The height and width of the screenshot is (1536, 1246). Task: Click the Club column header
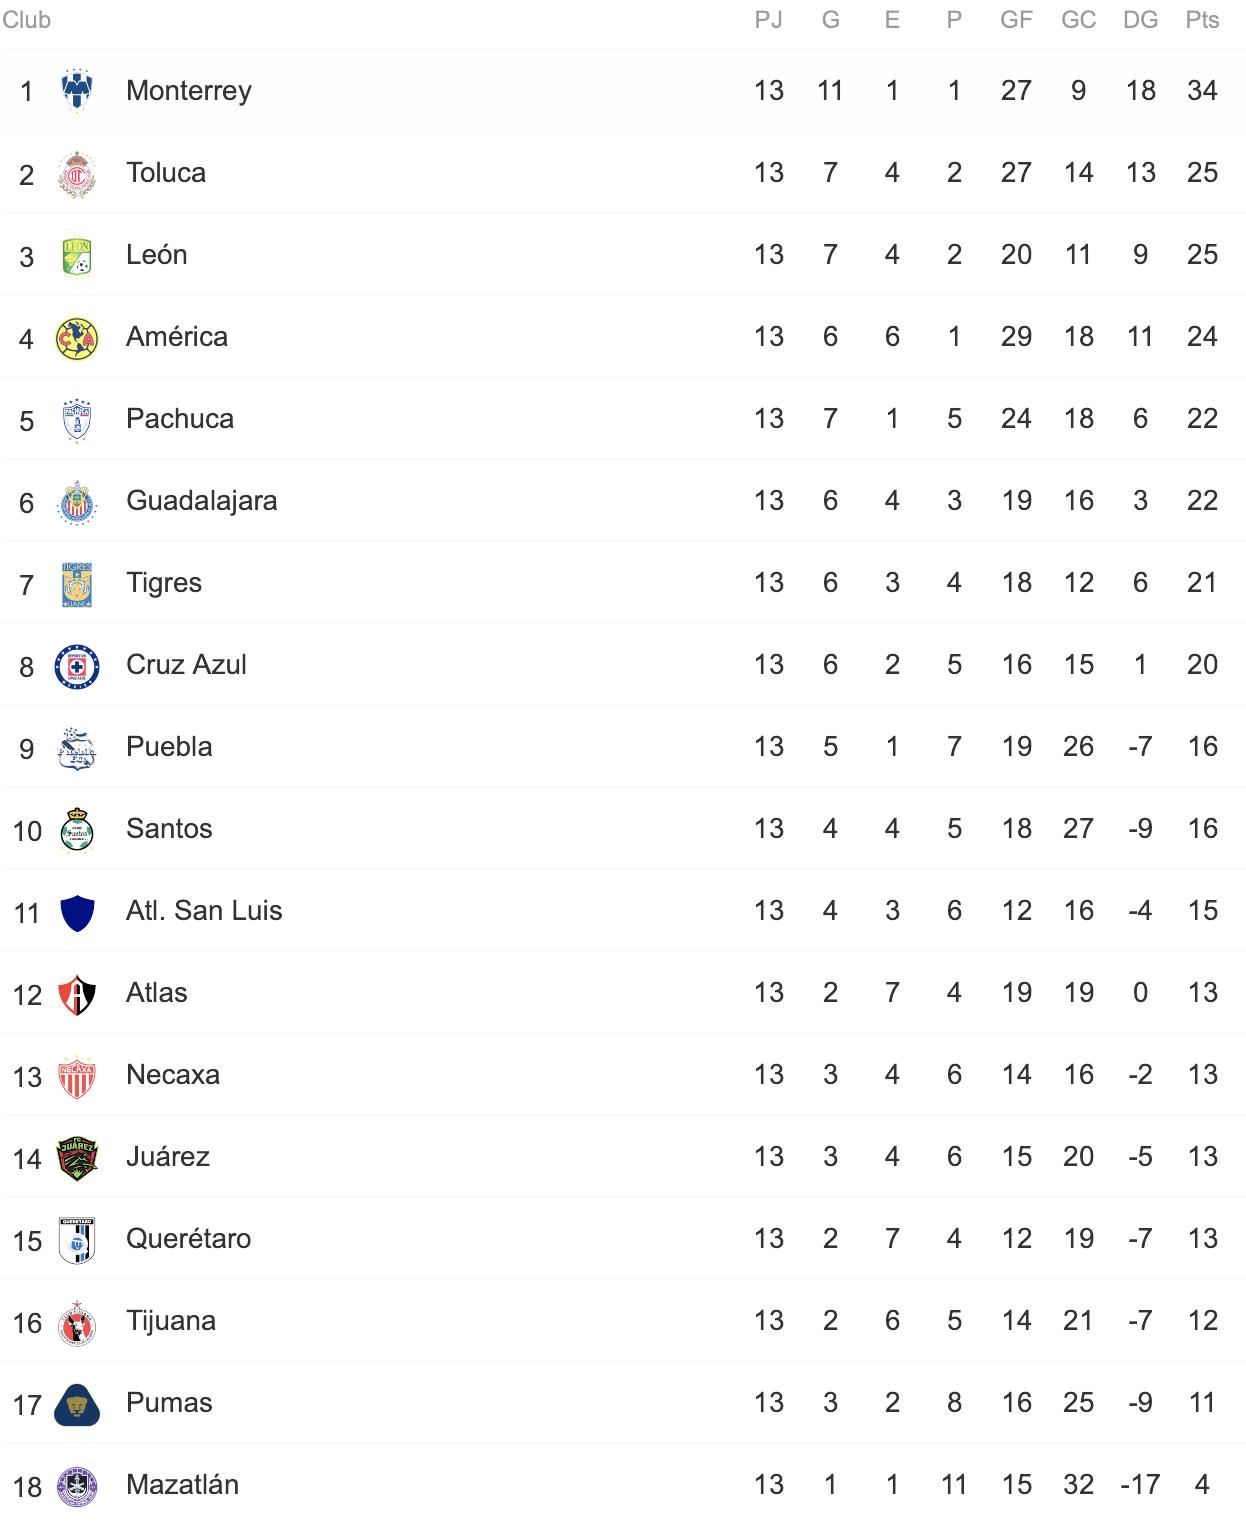click(26, 20)
